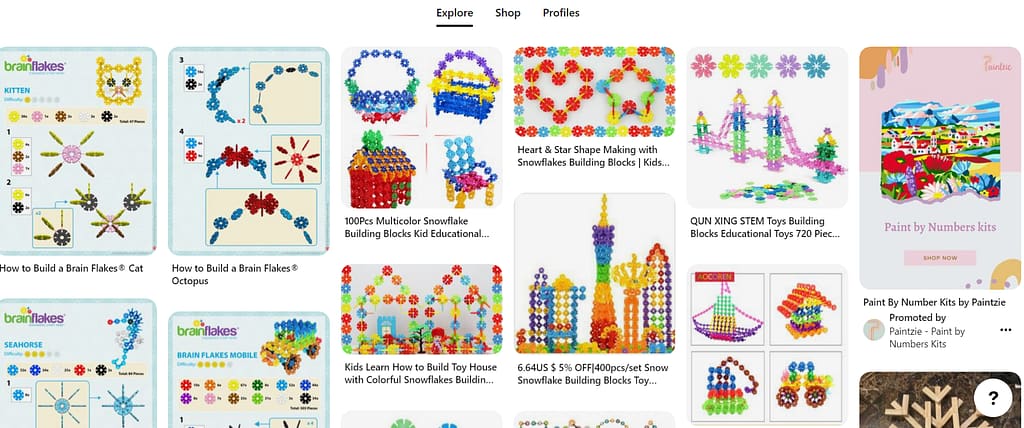Open the wooden snowflake pin image
The height and width of the screenshot is (428, 1024).
[940, 400]
